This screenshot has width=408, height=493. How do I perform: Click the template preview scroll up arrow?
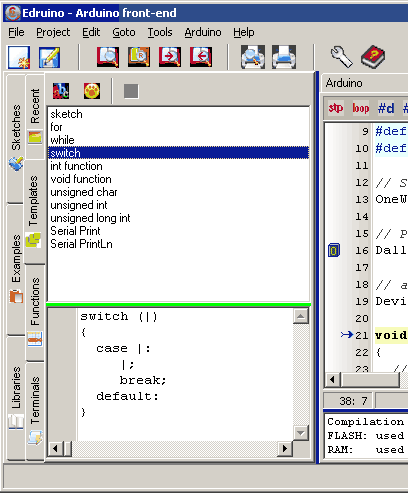point(301,316)
